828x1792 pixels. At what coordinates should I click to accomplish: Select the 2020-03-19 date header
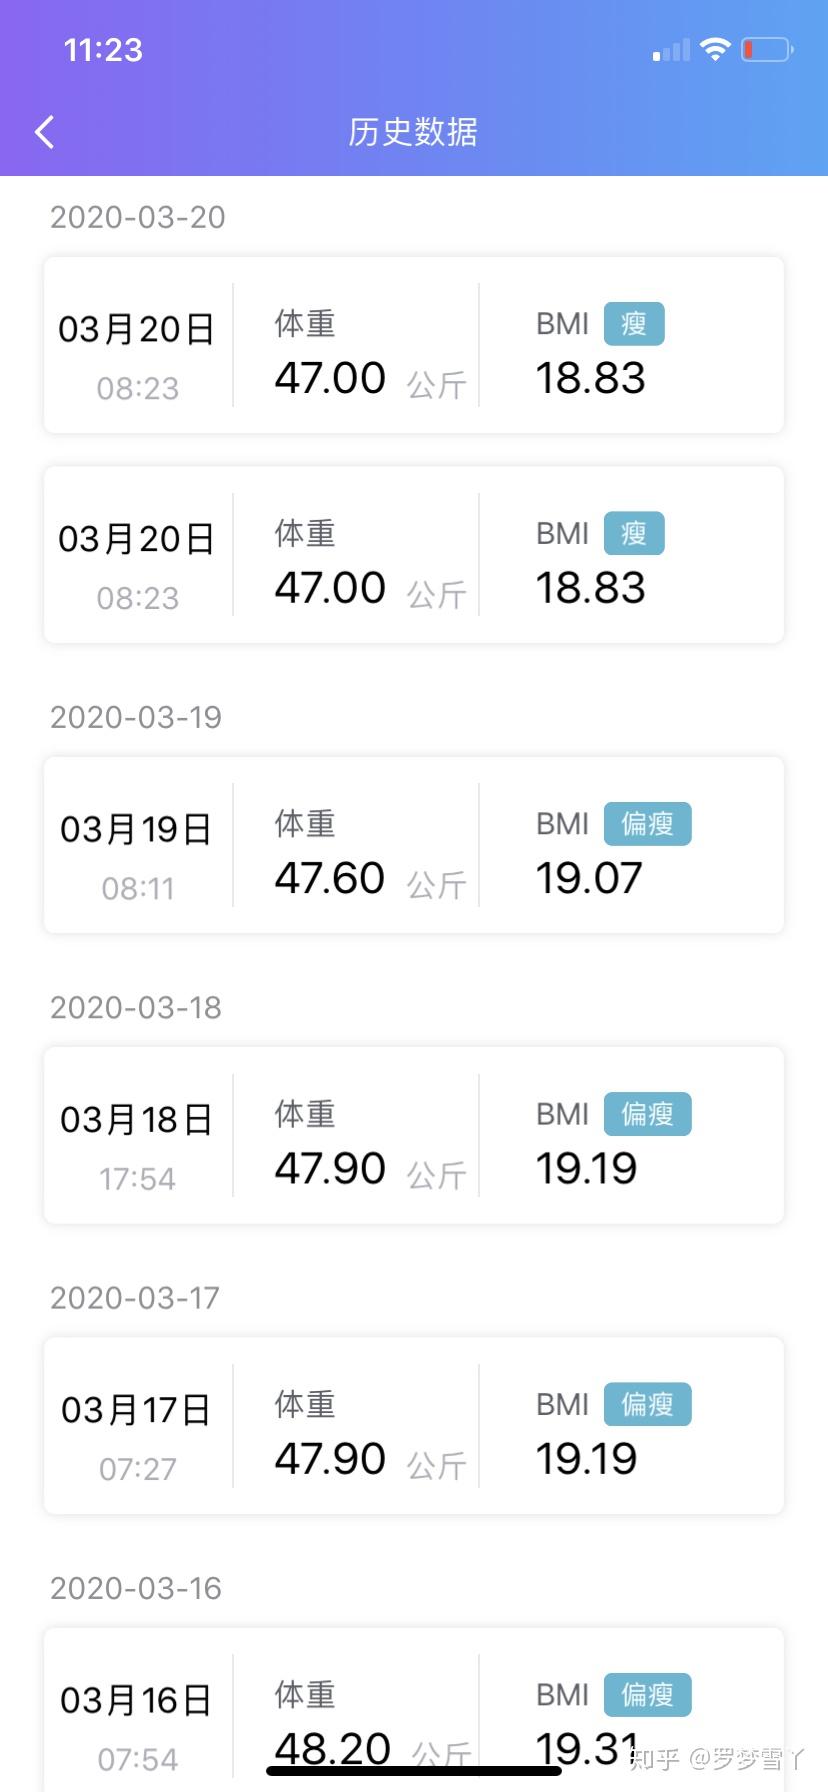coord(136,717)
